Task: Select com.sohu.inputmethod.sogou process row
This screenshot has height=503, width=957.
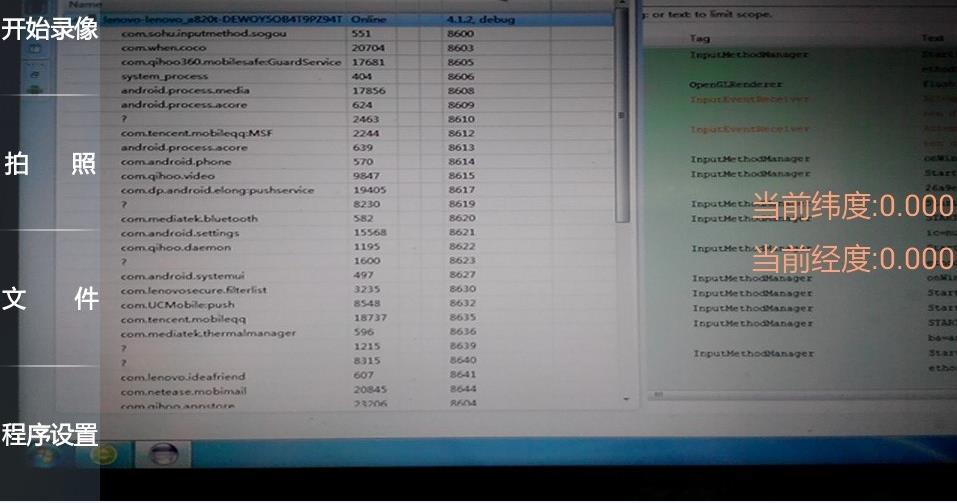Action: point(357,34)
